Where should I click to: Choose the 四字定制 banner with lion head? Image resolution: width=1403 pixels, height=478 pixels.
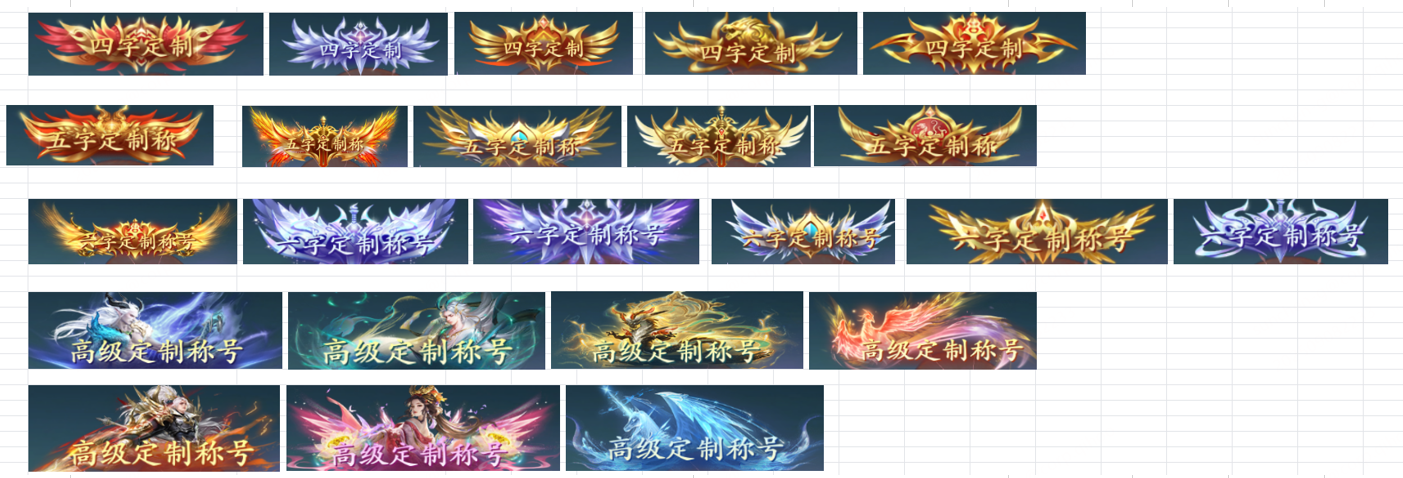[751, 43]
